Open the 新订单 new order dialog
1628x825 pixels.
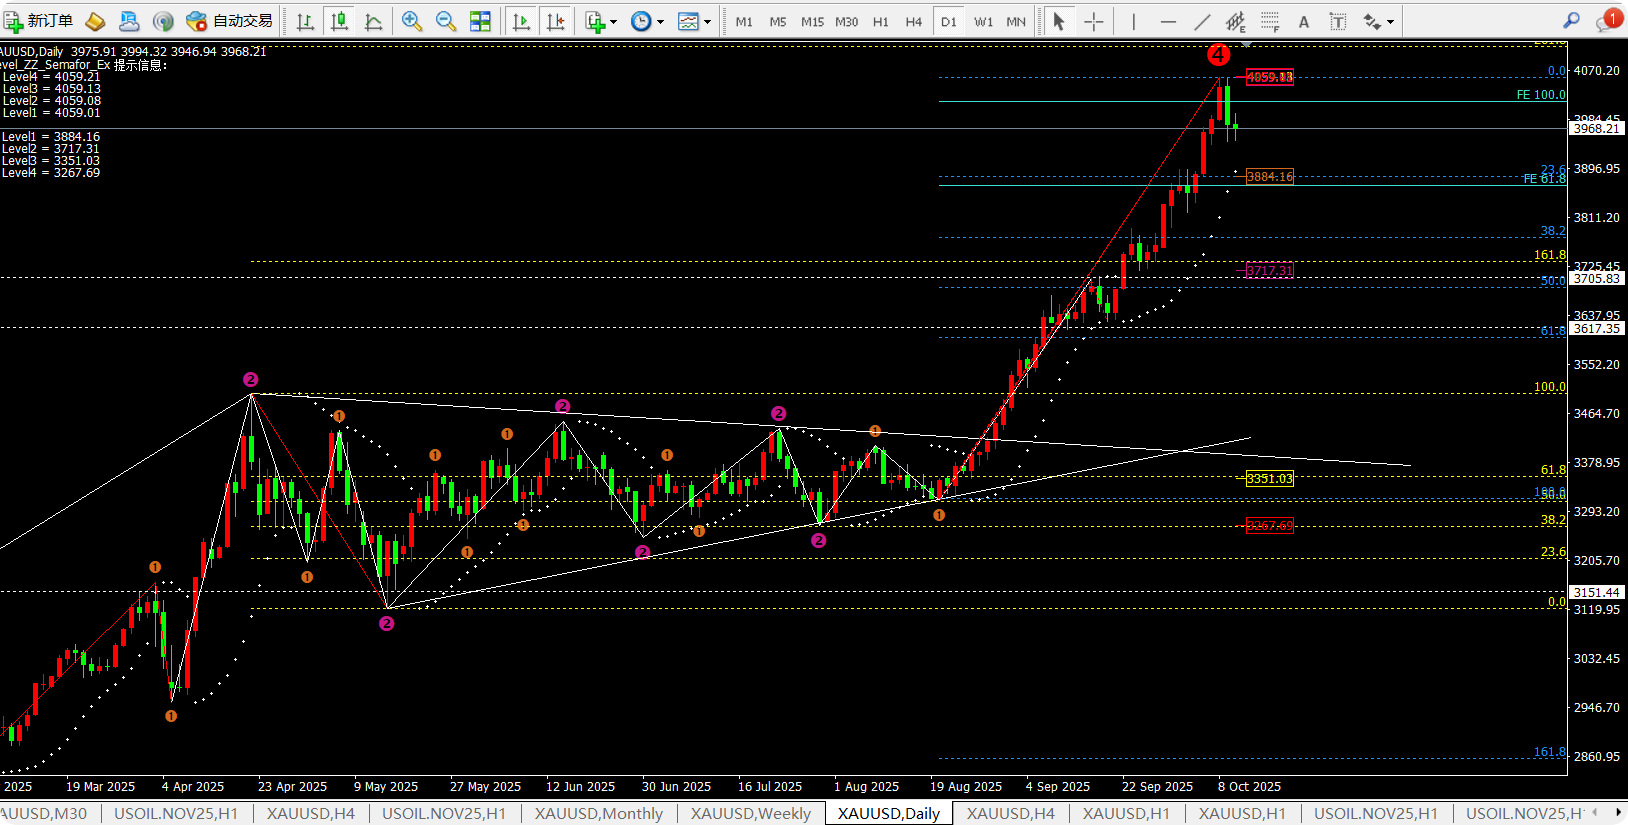pos(39,21)
